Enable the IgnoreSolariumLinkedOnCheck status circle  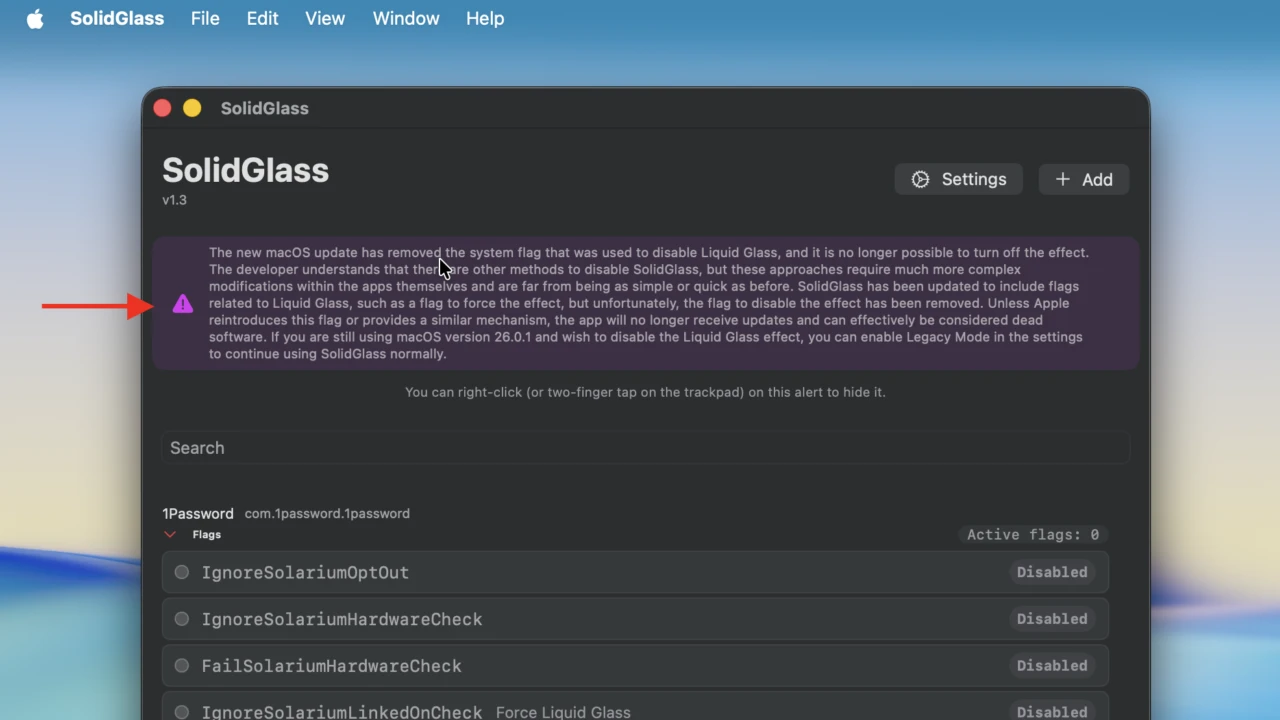[x=182, y=712]
